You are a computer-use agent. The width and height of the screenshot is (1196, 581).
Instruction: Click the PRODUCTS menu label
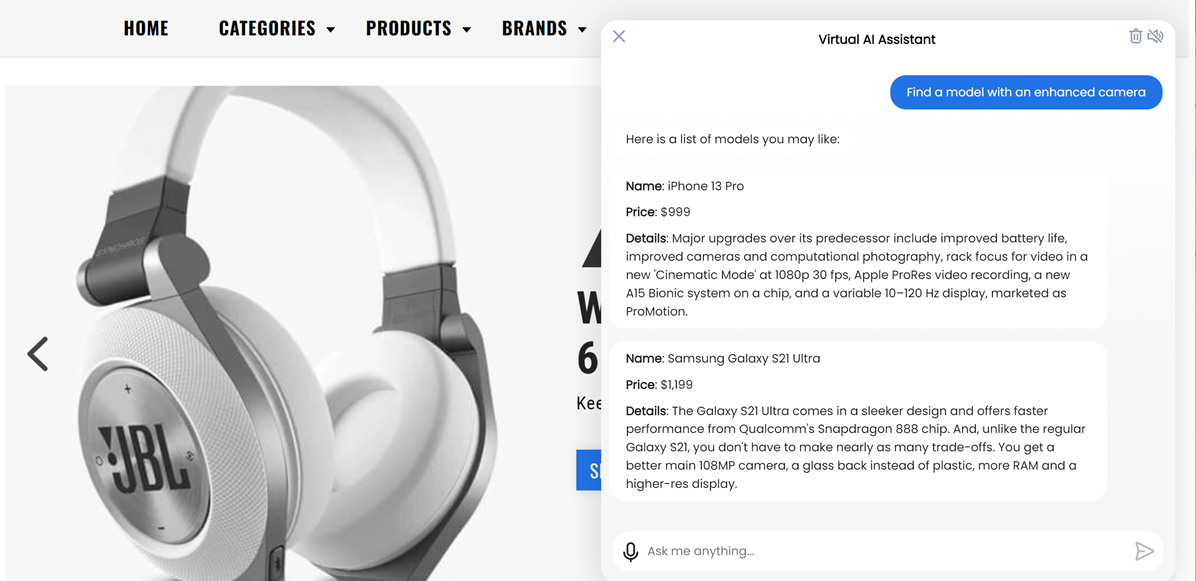click(408, 29)
